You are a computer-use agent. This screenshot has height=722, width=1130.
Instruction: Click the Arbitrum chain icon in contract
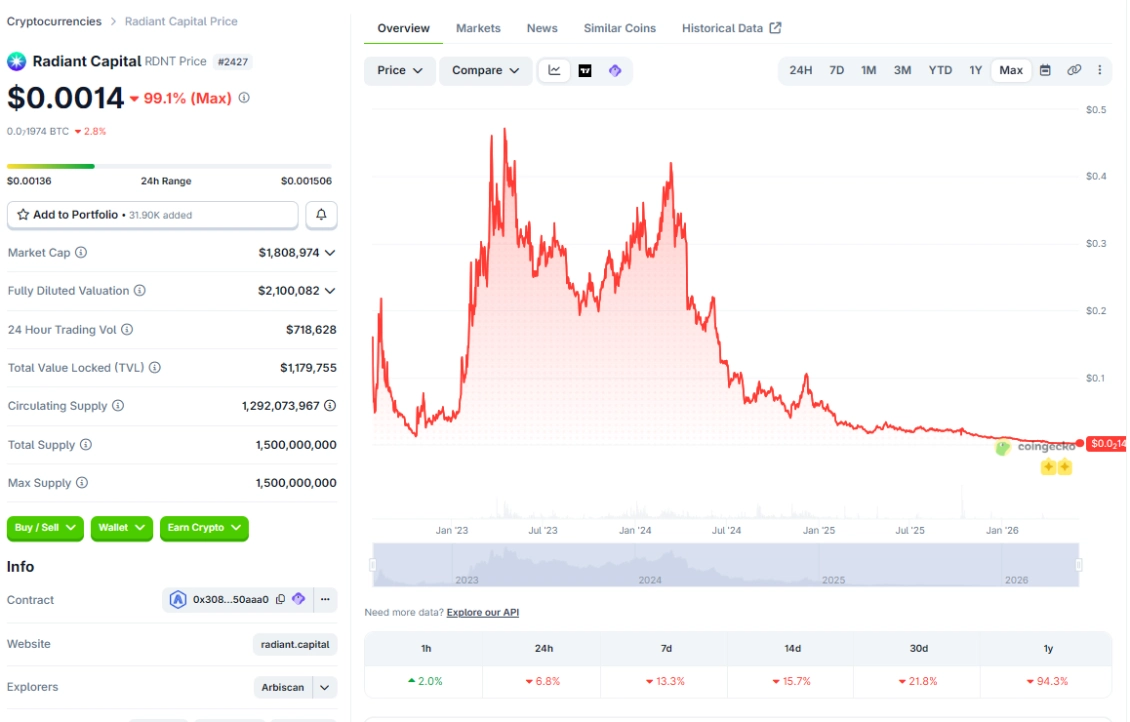(x=178, y=599)
